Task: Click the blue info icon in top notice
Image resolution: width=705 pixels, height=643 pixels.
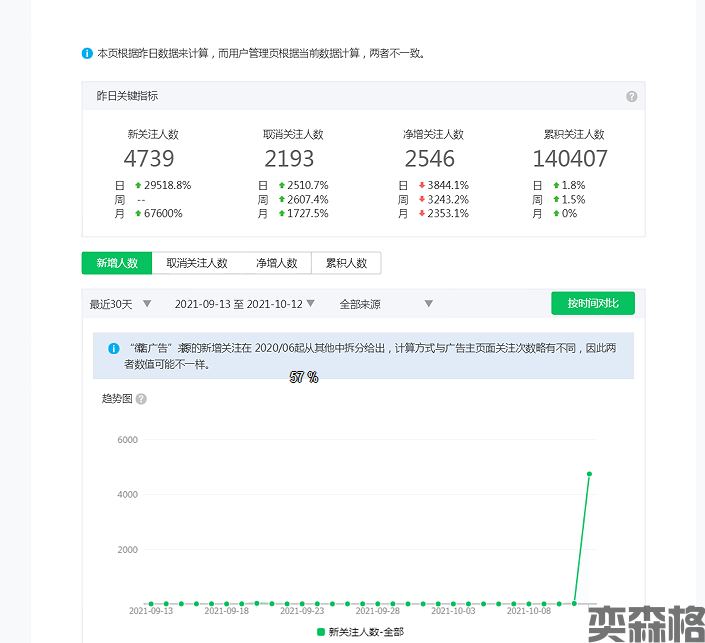Action: pos(87,53)
